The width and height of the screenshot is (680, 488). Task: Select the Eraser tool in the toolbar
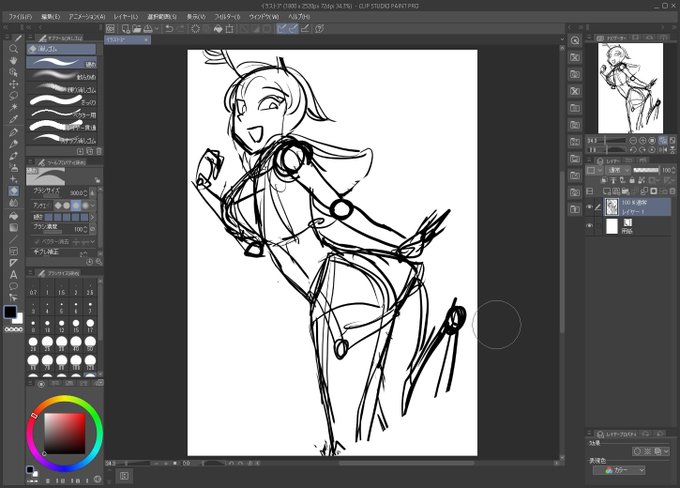[x=13, y=191]
